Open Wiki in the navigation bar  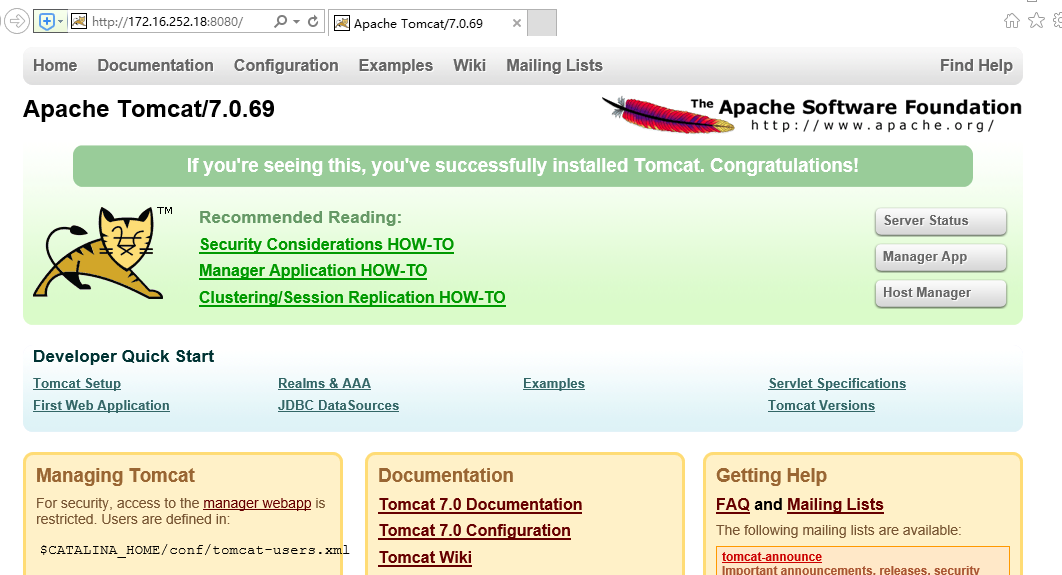(x=469, y=66)
